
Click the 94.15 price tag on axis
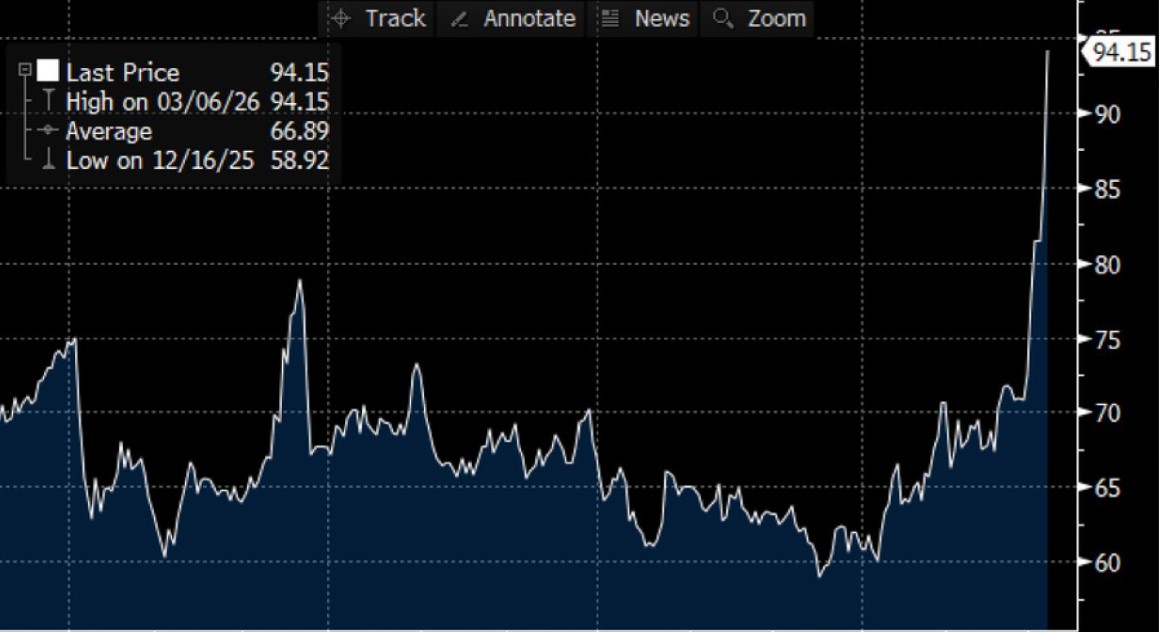pyautogui.click(x=1122, y=52)
